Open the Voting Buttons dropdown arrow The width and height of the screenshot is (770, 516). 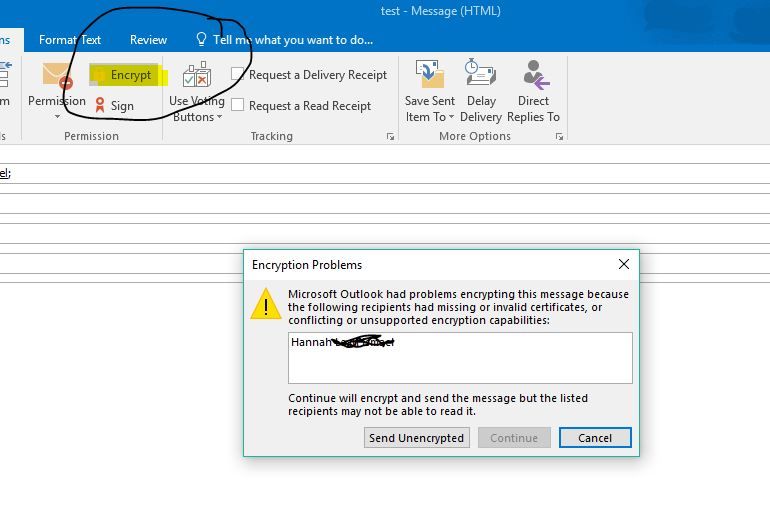pyautogui.click(x=220, y=117)
